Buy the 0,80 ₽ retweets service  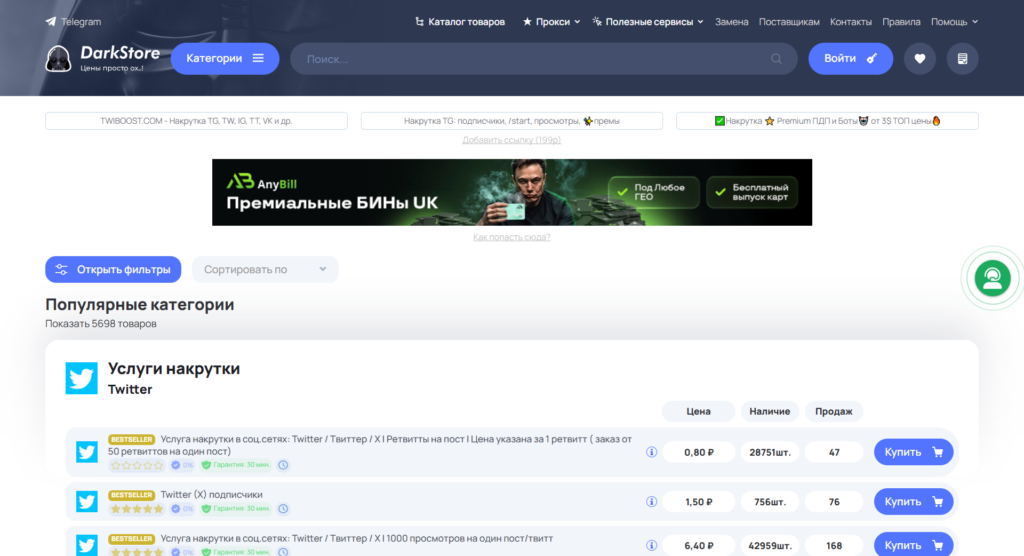pyautogui.click(x=913, y=452)
